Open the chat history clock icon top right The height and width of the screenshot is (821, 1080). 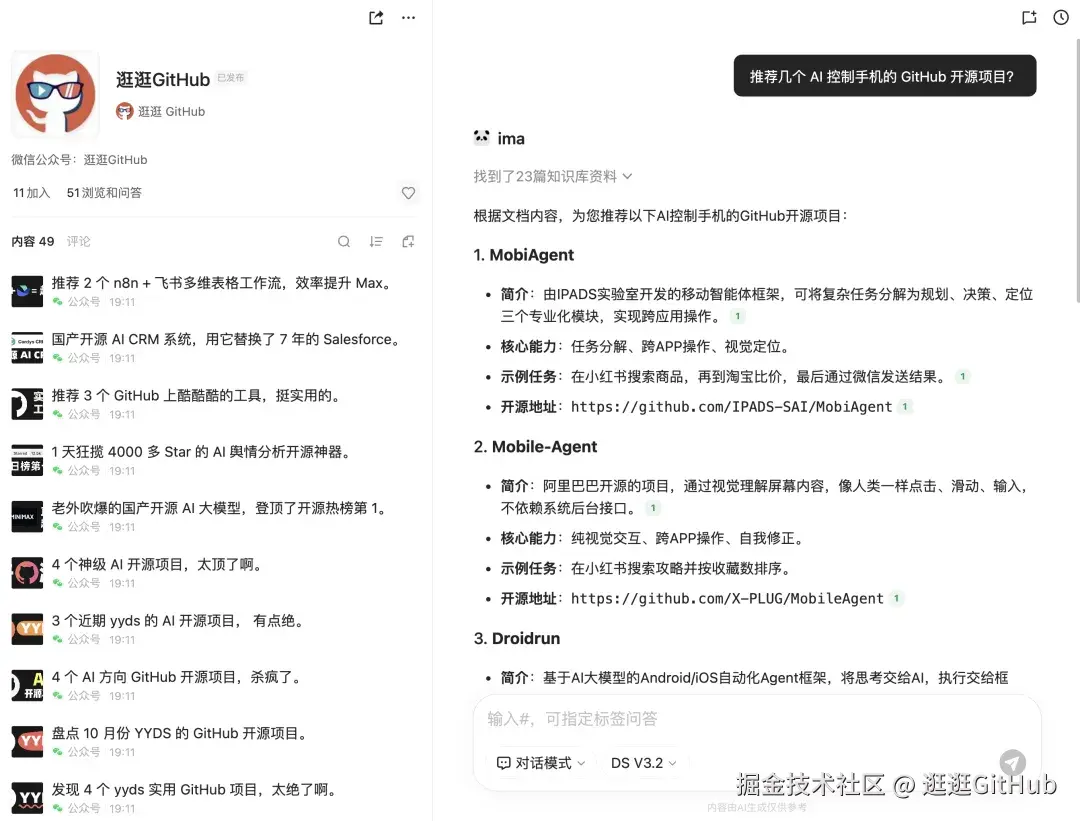[1060, 17]
